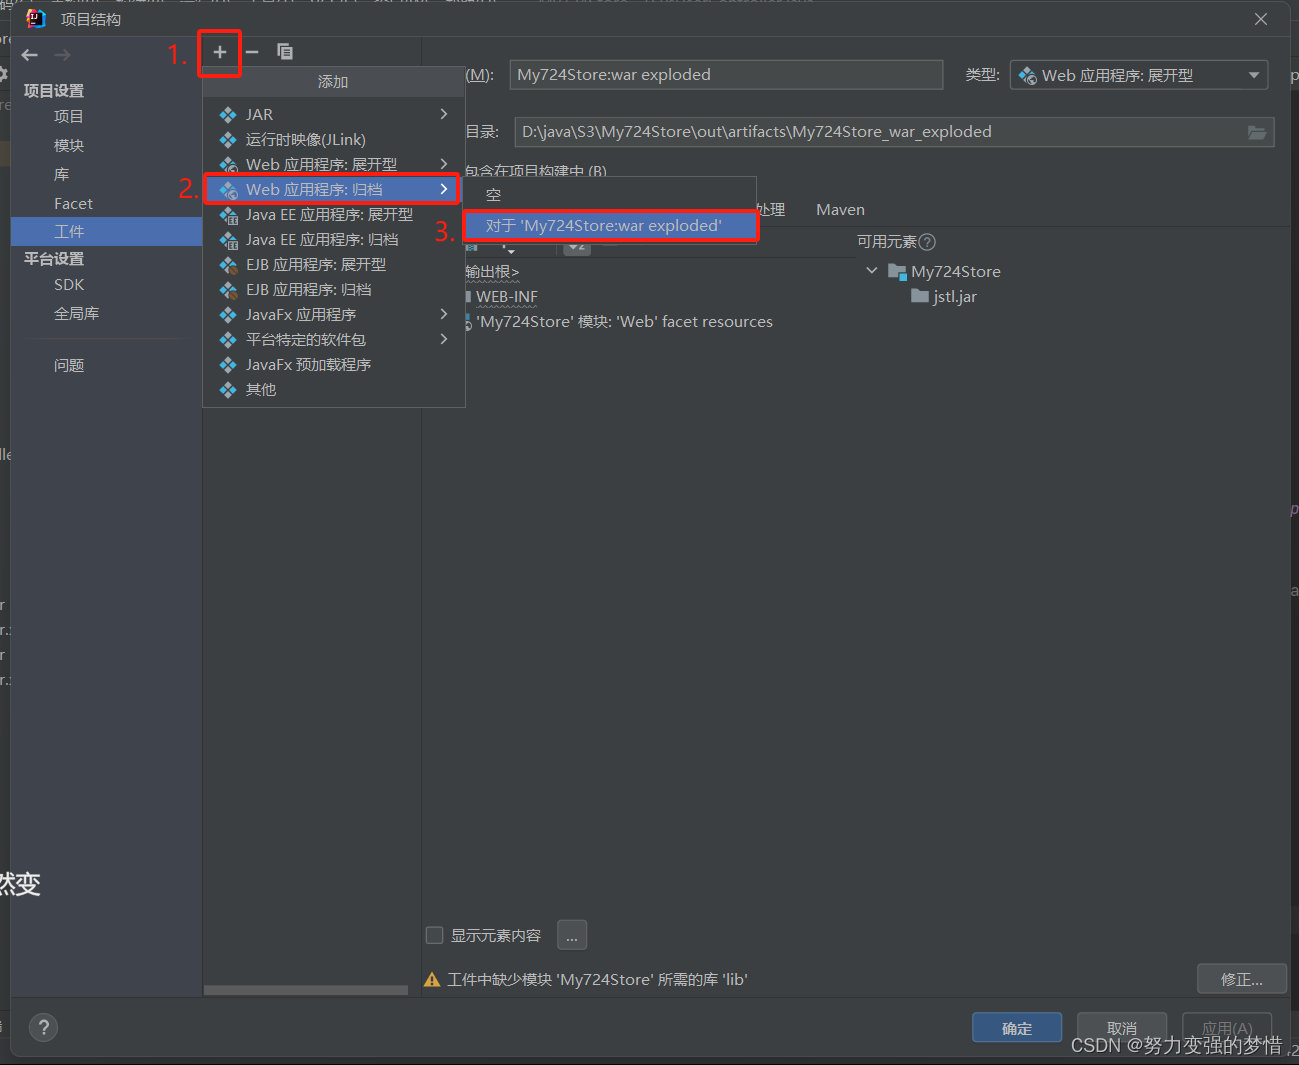This screenshot has height=1065, width=1299.
Task: Select Java EE 应用程序: 归档 item
Action: [x=334, y=239]
